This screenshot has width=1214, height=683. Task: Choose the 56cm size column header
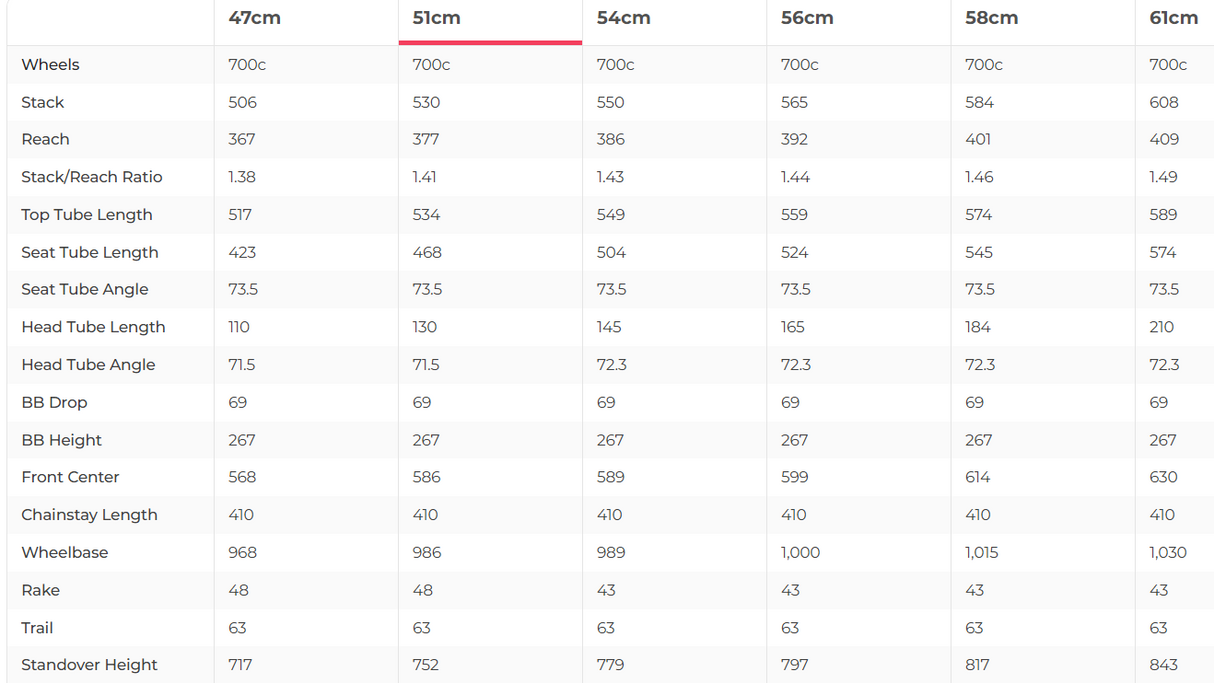(806, 18)
